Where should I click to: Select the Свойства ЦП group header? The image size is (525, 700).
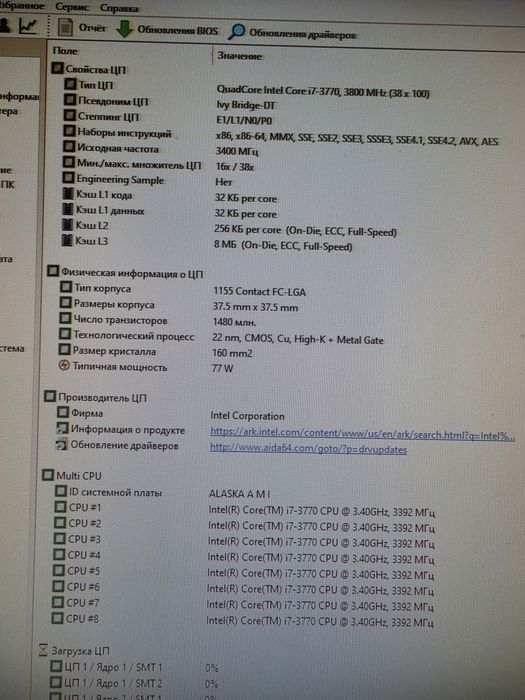tap(90, 69)
